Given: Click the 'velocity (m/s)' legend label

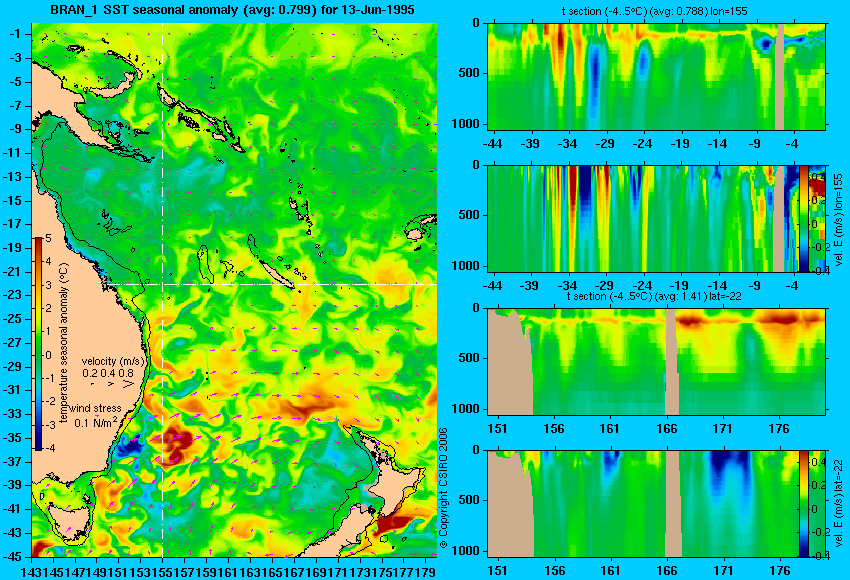Looking at the screenshot, I should (113, 361).
